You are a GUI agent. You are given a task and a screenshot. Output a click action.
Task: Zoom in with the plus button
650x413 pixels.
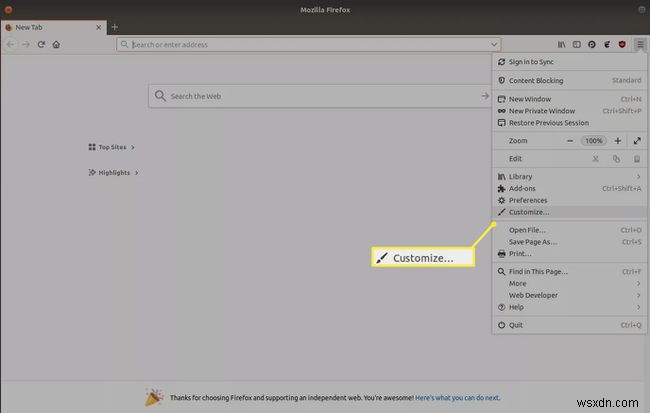618,141
